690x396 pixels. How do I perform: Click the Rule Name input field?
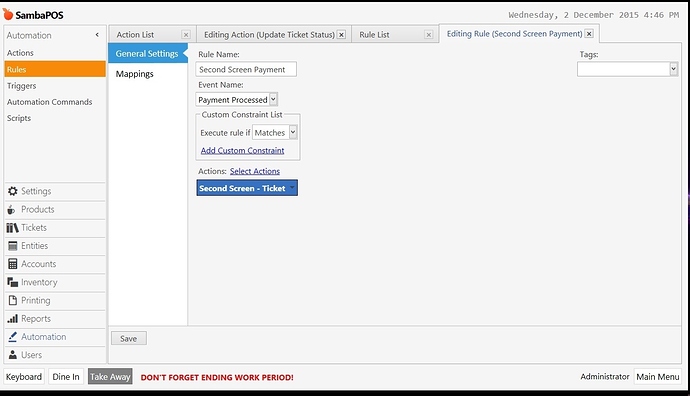[246, 69]
